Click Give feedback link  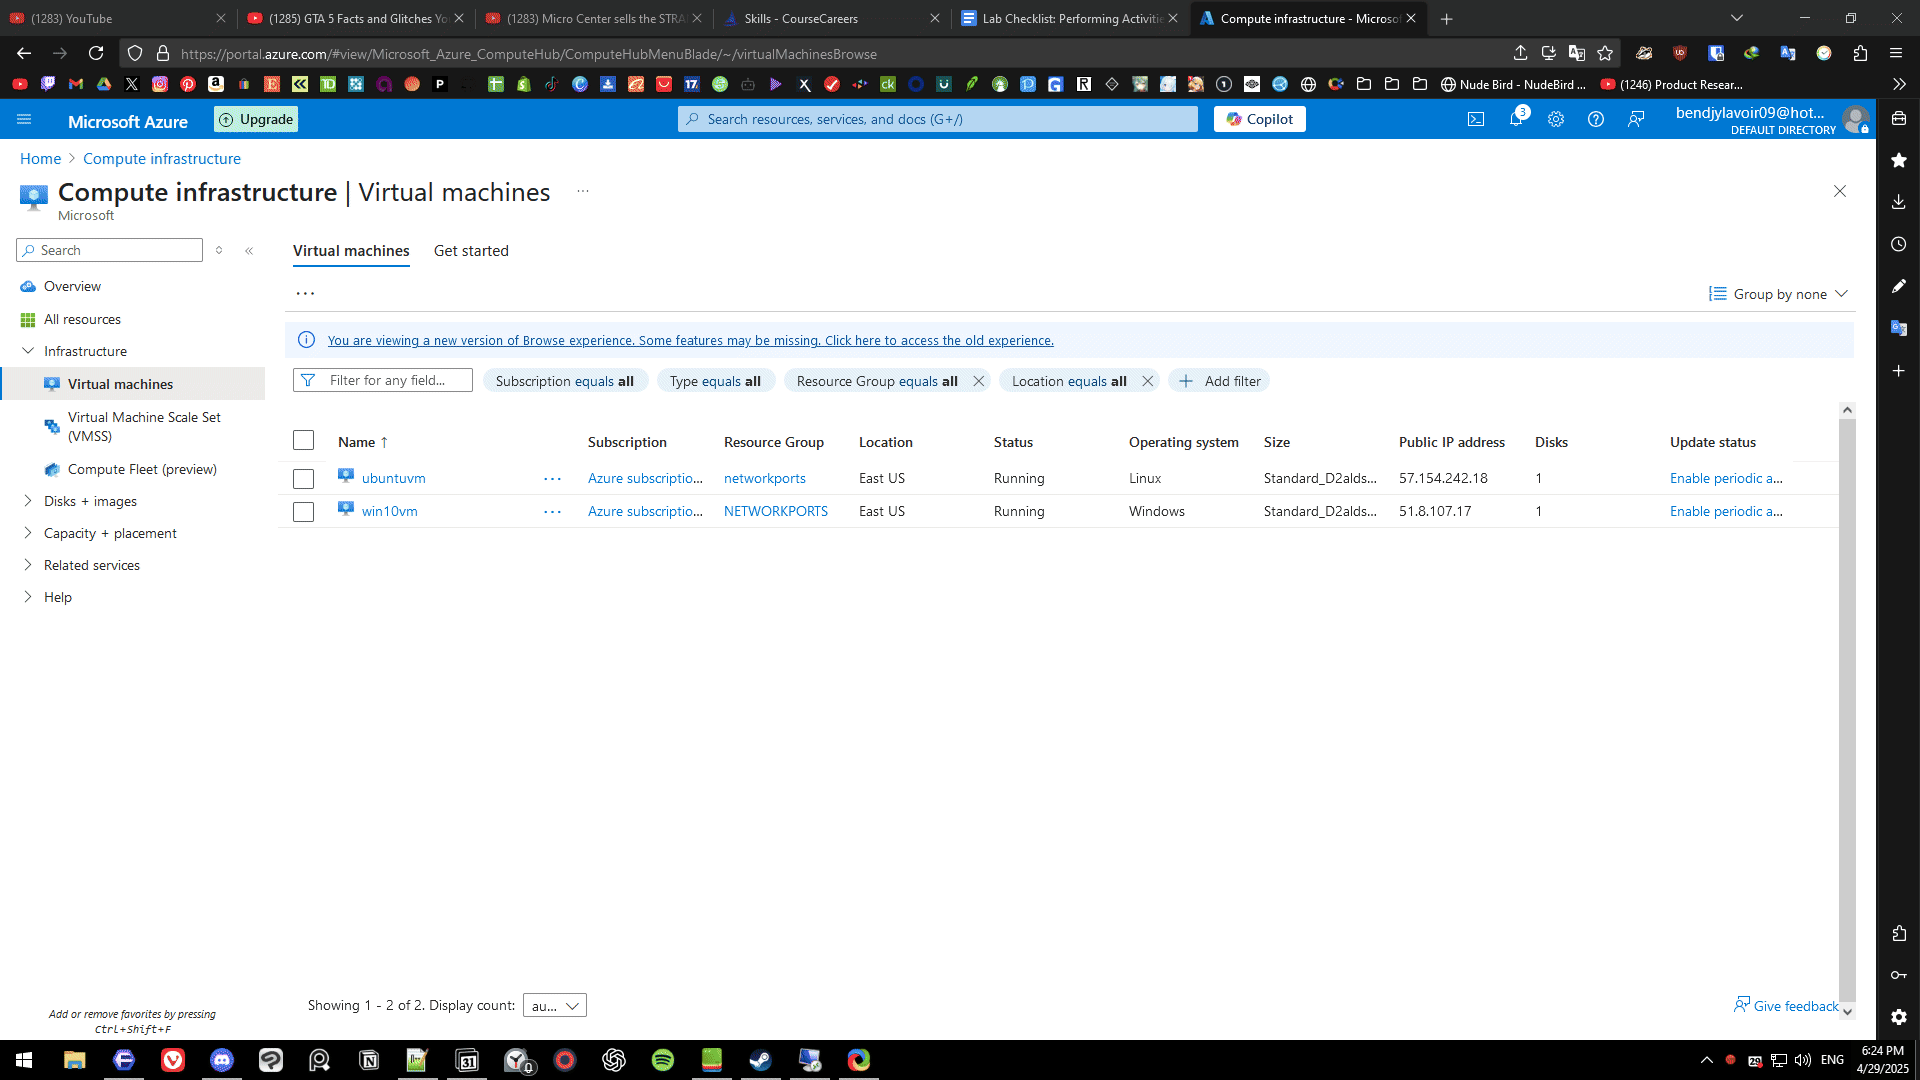tap(1786, 1006)
